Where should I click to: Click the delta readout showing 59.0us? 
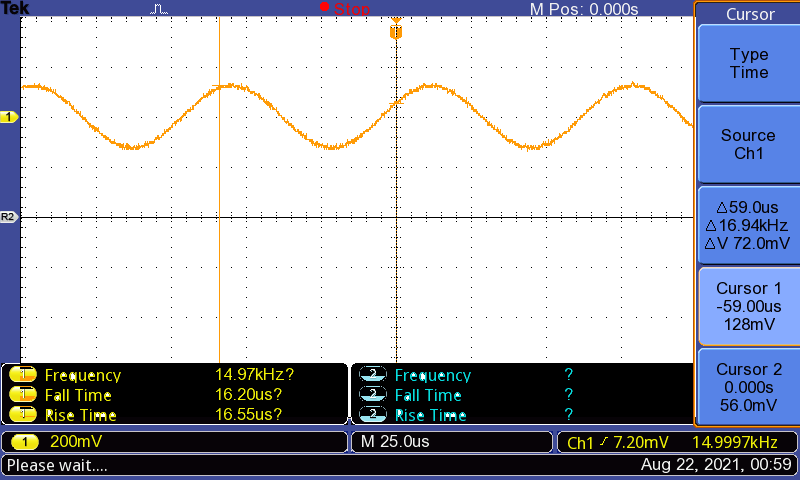[747, 208]
